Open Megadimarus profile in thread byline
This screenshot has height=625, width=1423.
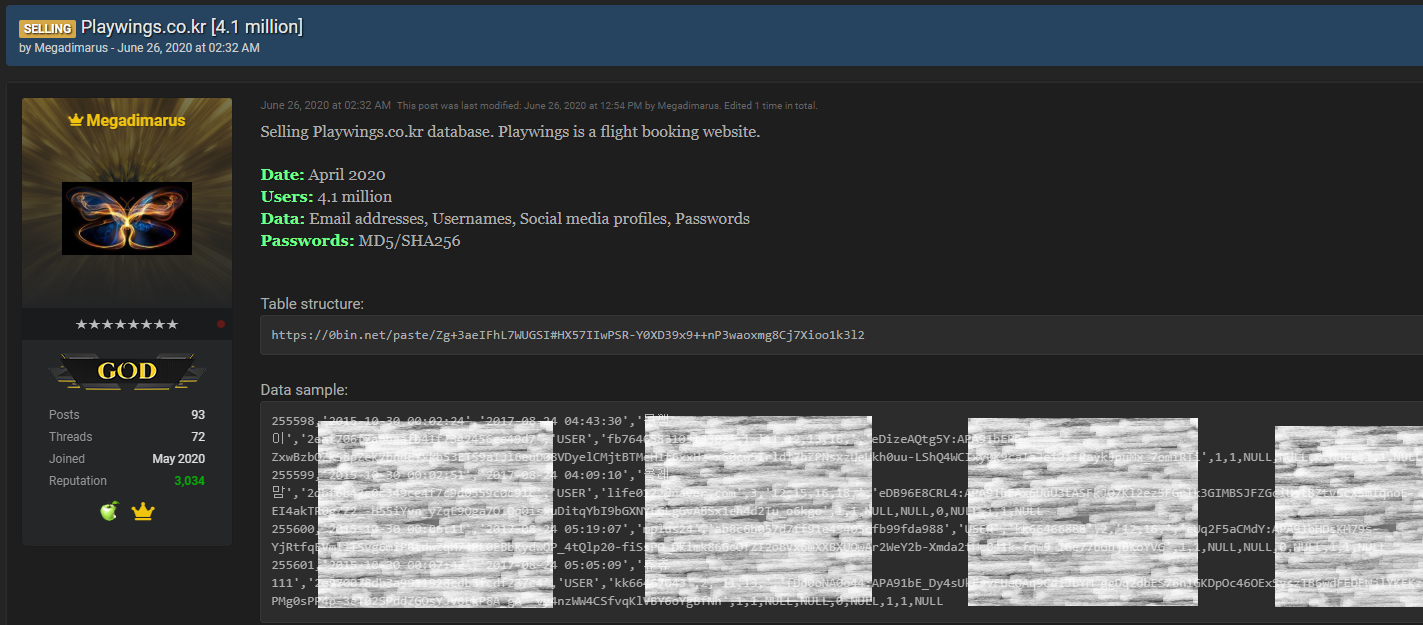pyautogui.click(x=71, y=48)
